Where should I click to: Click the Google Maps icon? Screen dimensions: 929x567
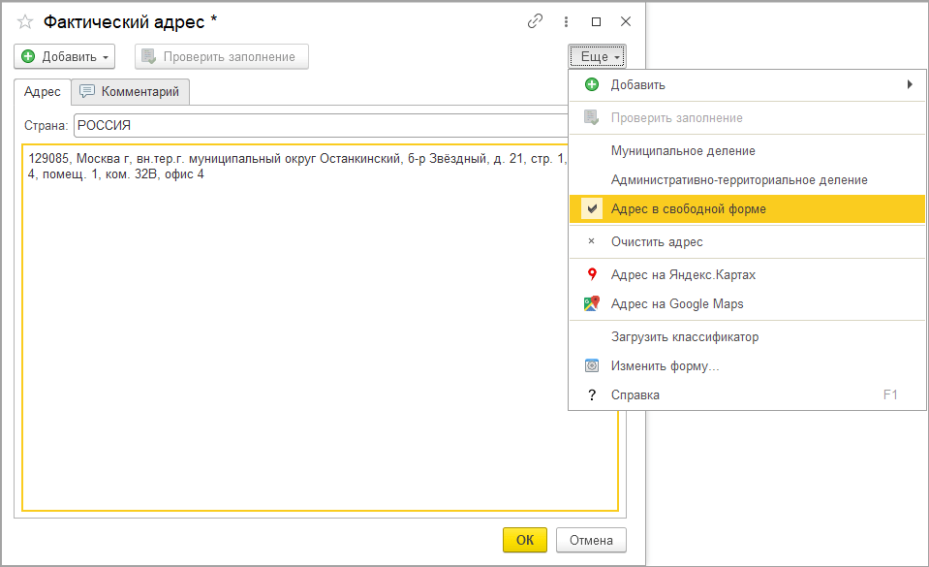tap(591, 303)
